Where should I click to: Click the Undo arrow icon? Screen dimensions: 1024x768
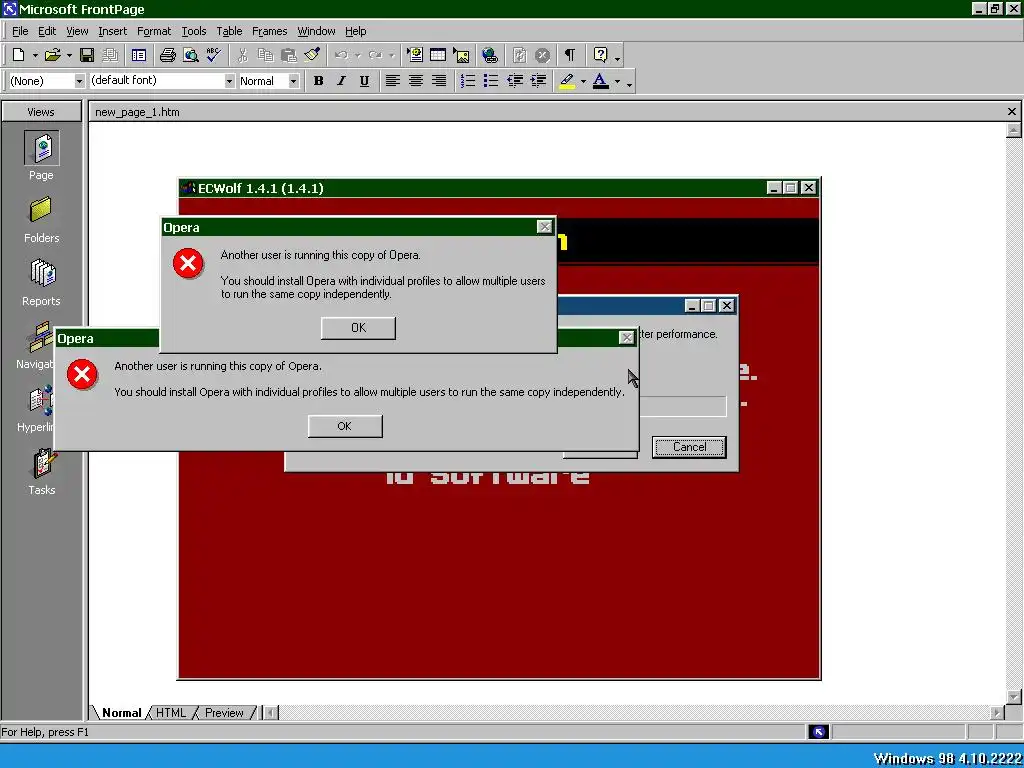342,56
